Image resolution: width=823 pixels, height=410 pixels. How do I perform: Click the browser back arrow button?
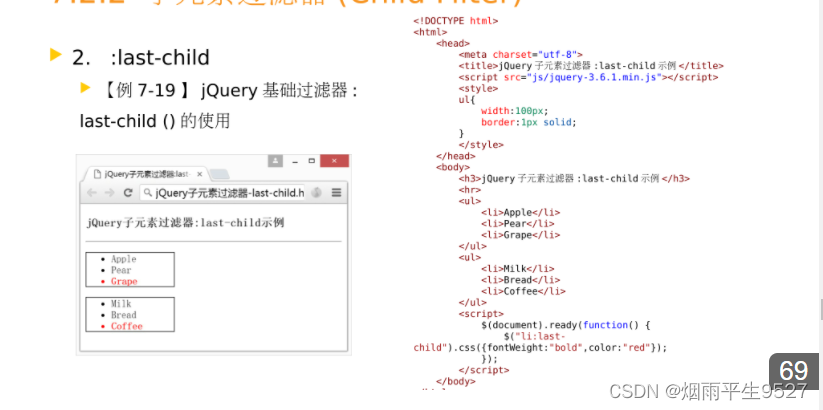tap(92, 193)
